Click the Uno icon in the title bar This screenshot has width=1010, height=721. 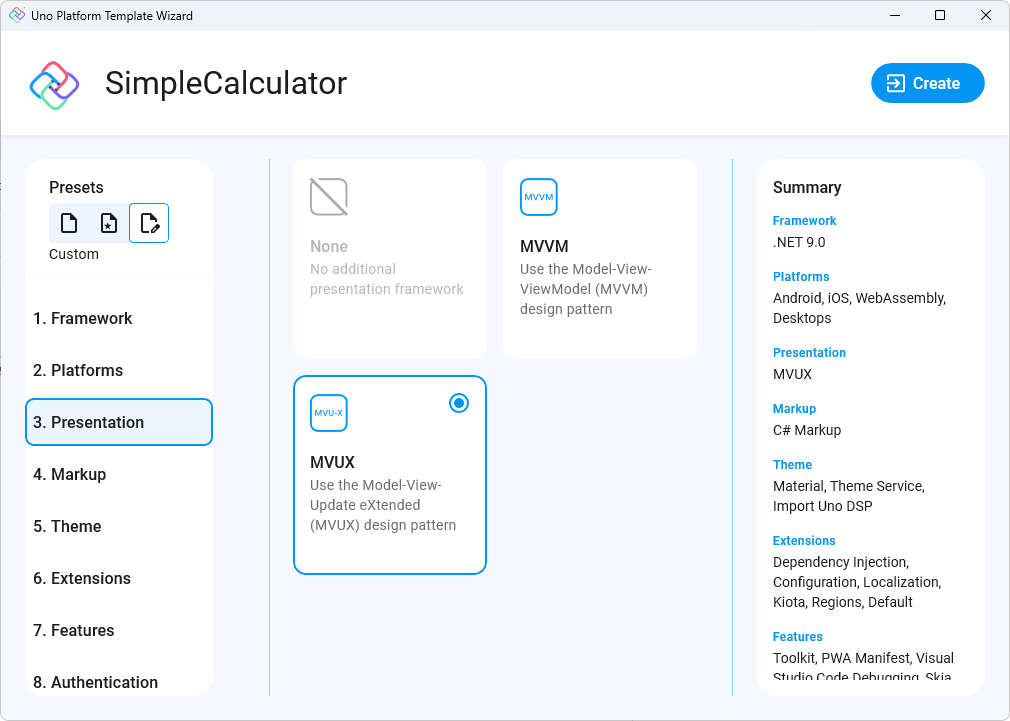click(17, 15)
